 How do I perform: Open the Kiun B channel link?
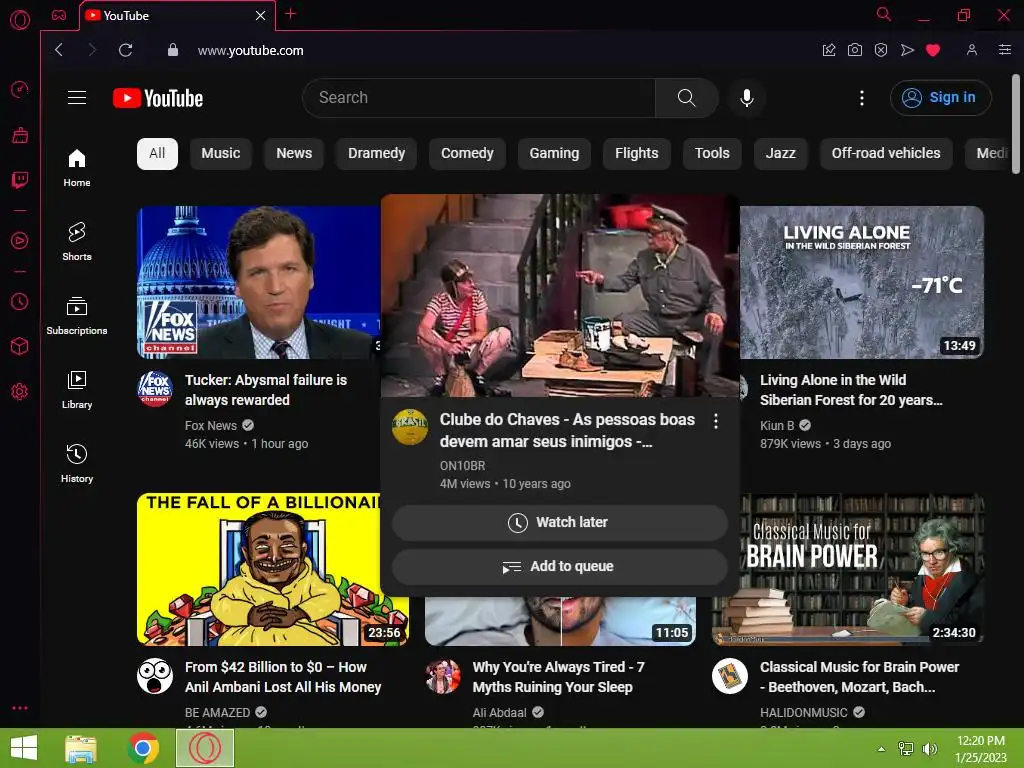click(777, 426)
